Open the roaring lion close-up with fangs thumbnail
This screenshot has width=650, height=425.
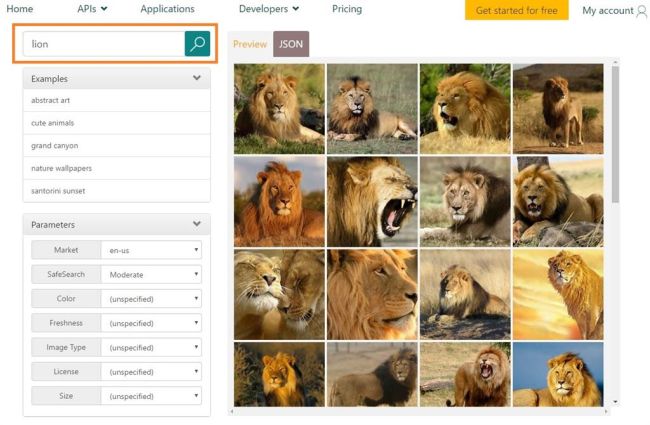pyautogui.click(x=372, y=202)
